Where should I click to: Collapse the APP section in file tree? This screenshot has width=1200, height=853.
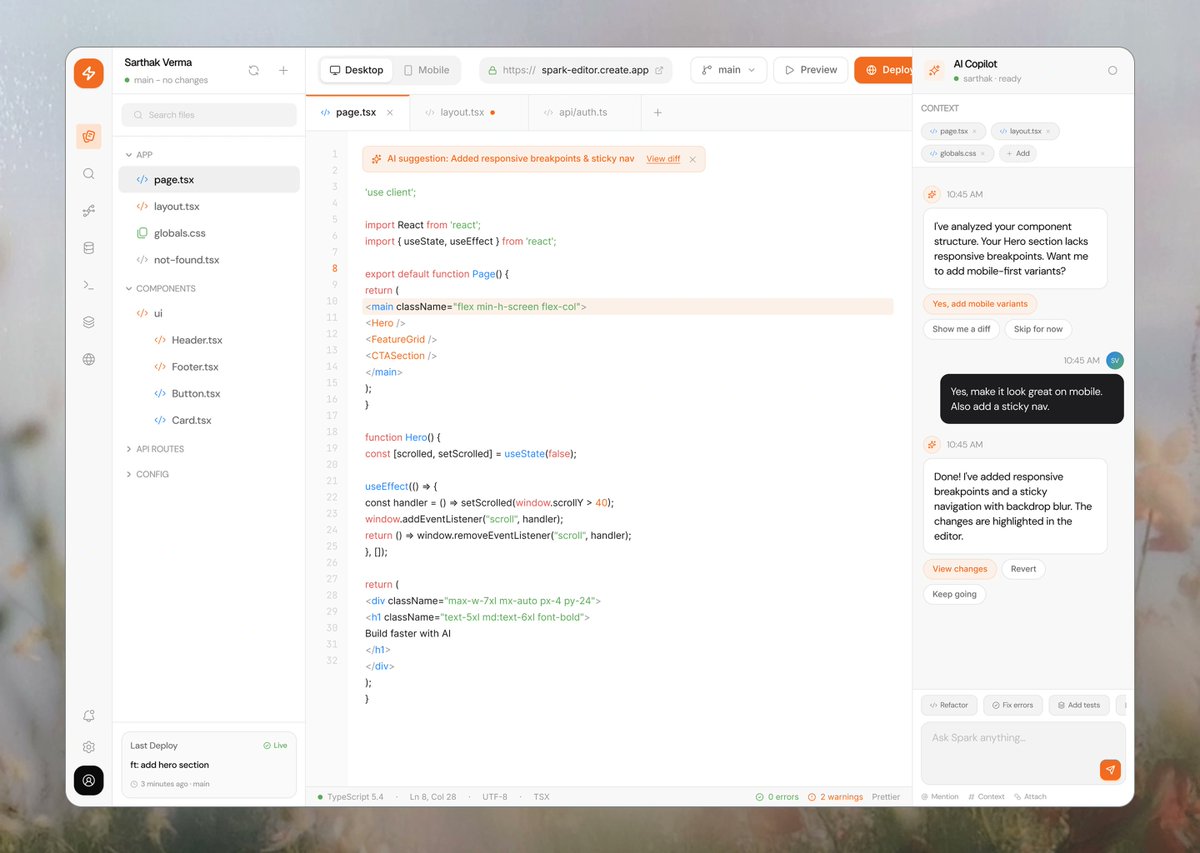click(138, 155)
